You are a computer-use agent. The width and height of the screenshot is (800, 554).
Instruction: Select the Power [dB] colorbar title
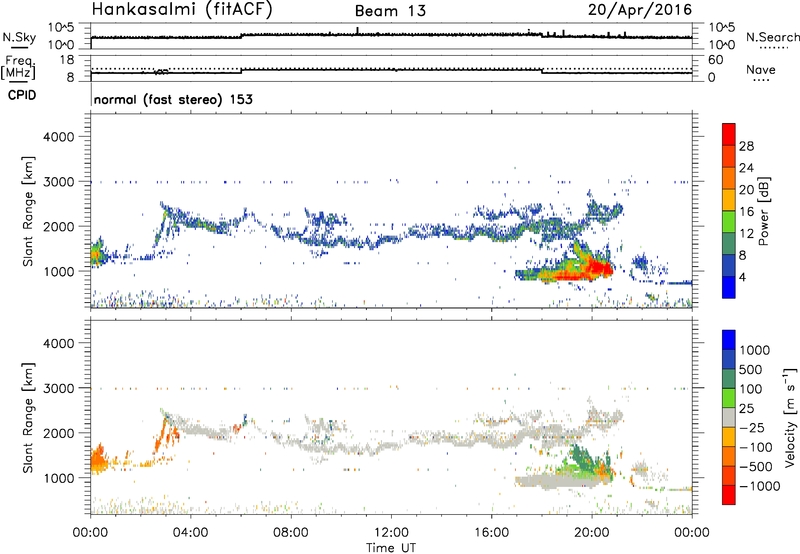click(x=763, y=211)
